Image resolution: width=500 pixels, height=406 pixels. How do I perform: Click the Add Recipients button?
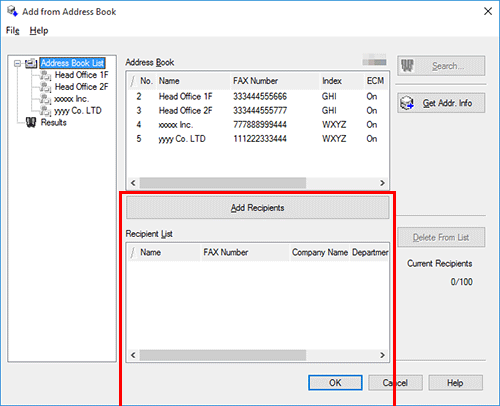[x=257, y=208]
